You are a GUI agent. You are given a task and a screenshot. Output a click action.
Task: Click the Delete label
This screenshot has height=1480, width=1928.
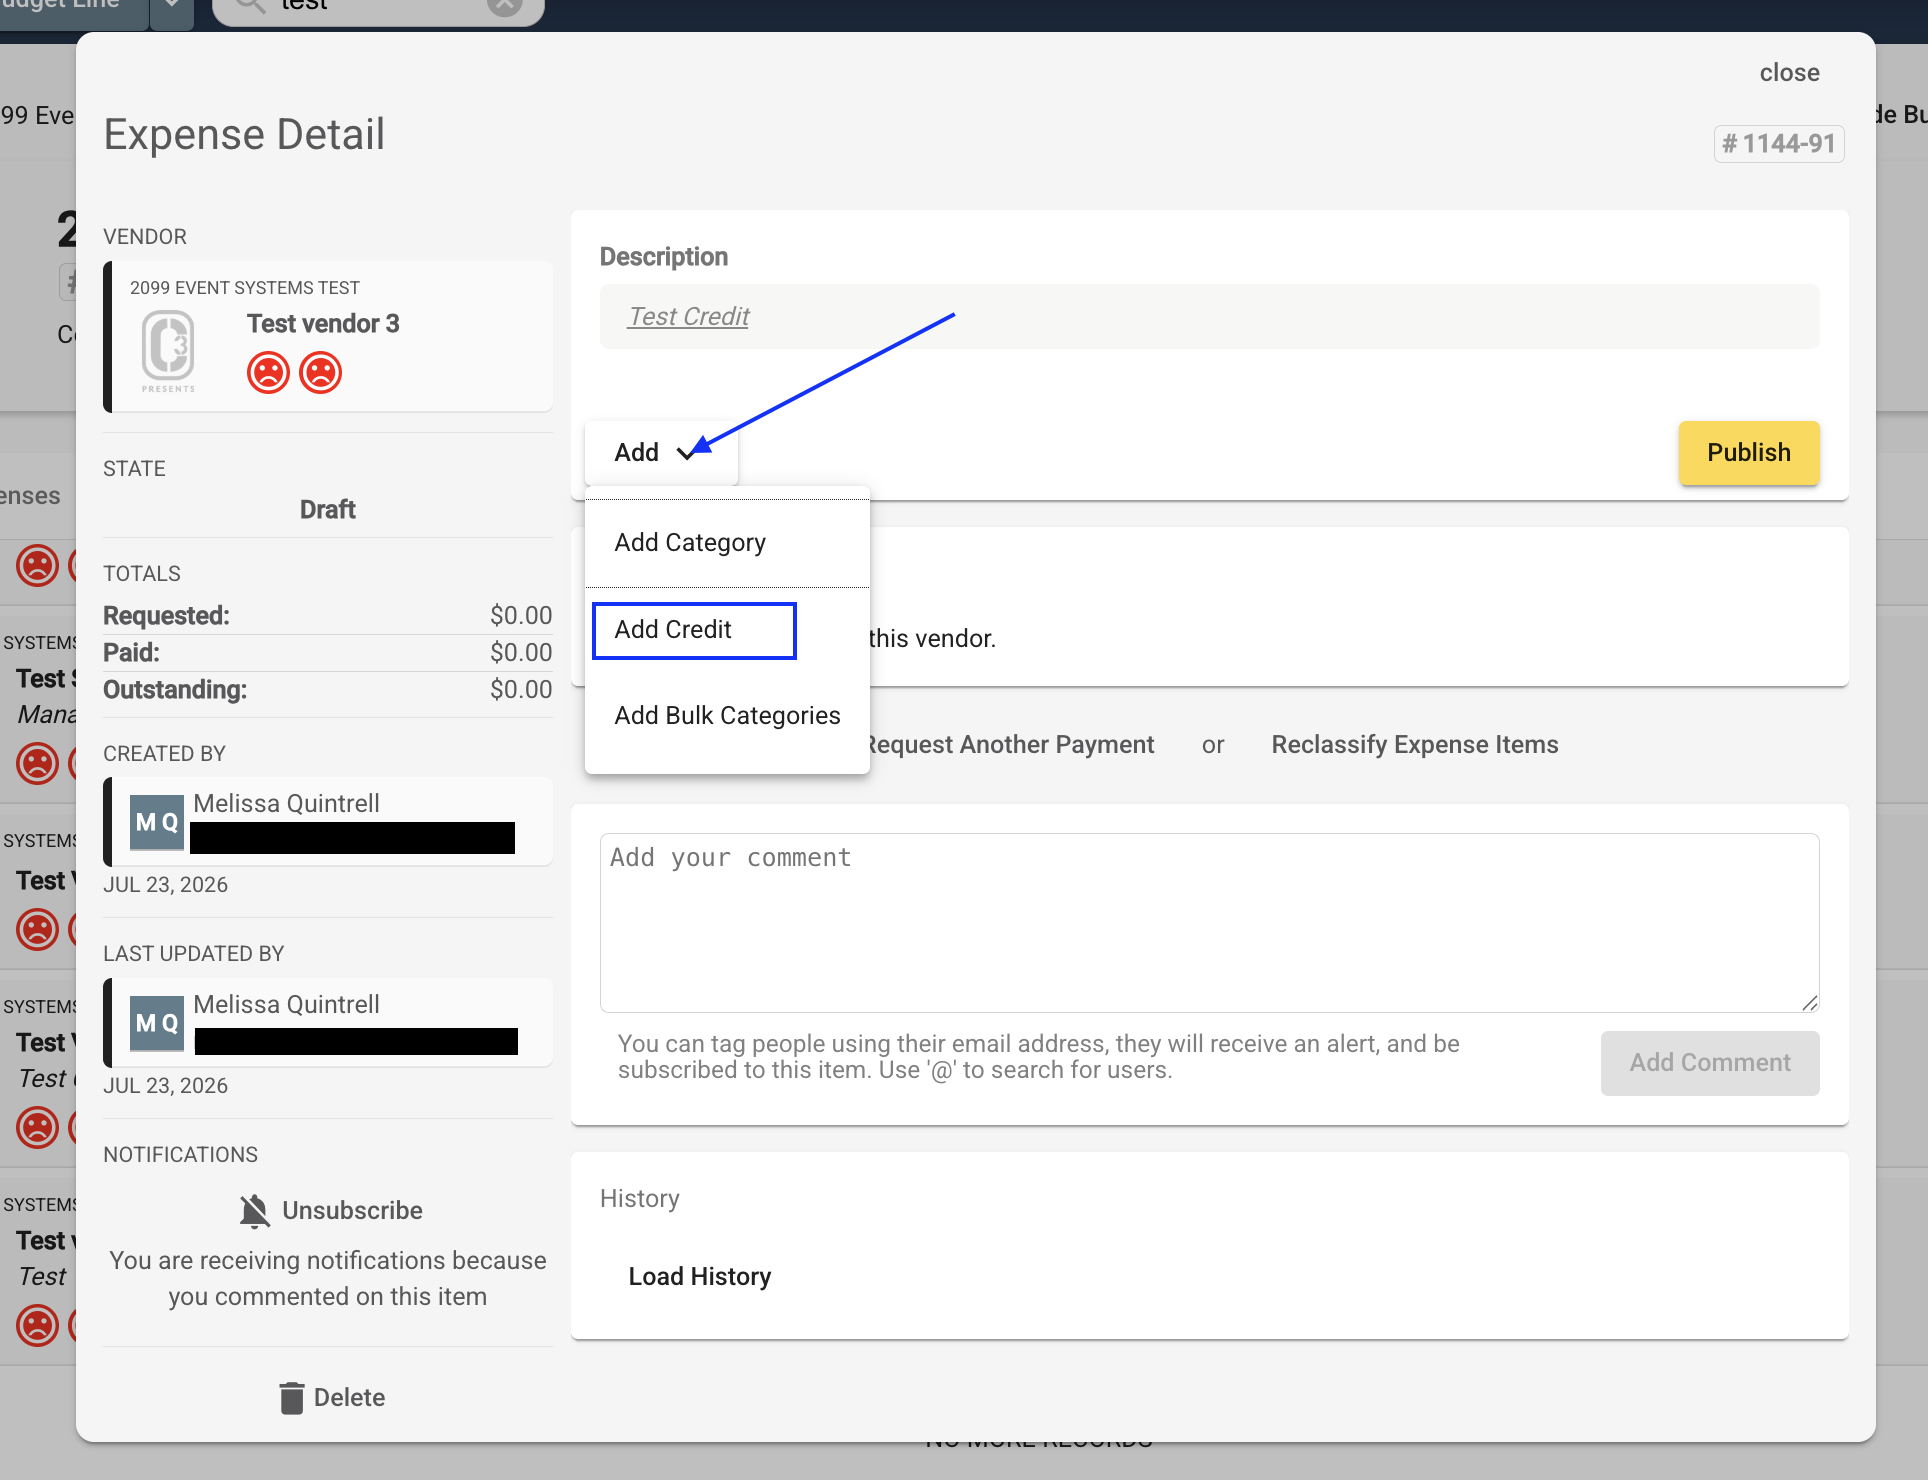[x=349, y=1398]
